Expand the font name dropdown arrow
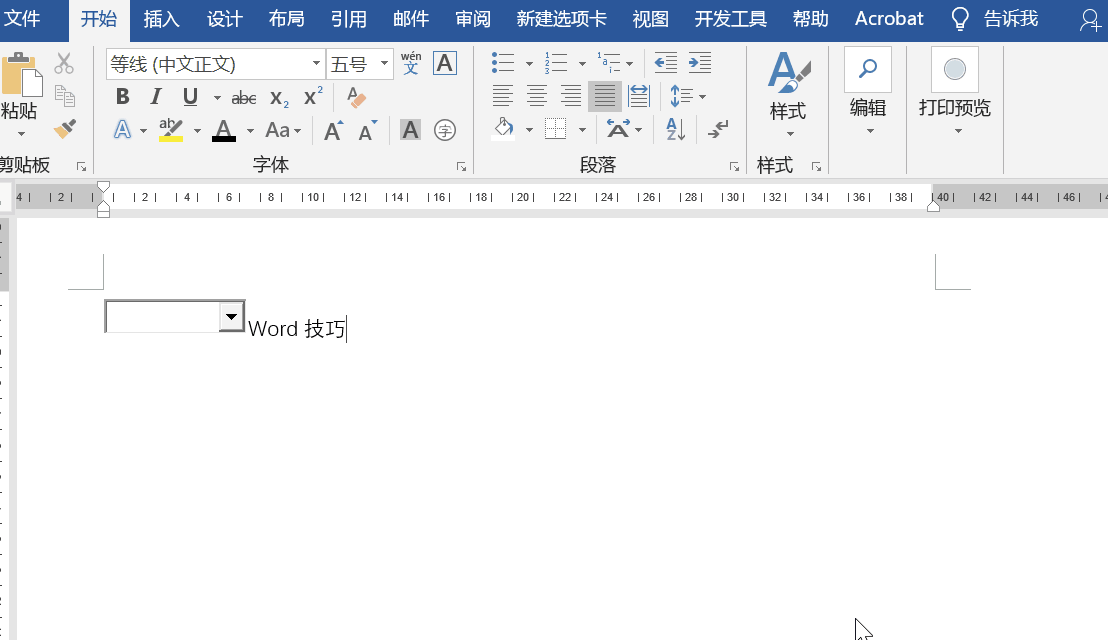 pos(317,64)
